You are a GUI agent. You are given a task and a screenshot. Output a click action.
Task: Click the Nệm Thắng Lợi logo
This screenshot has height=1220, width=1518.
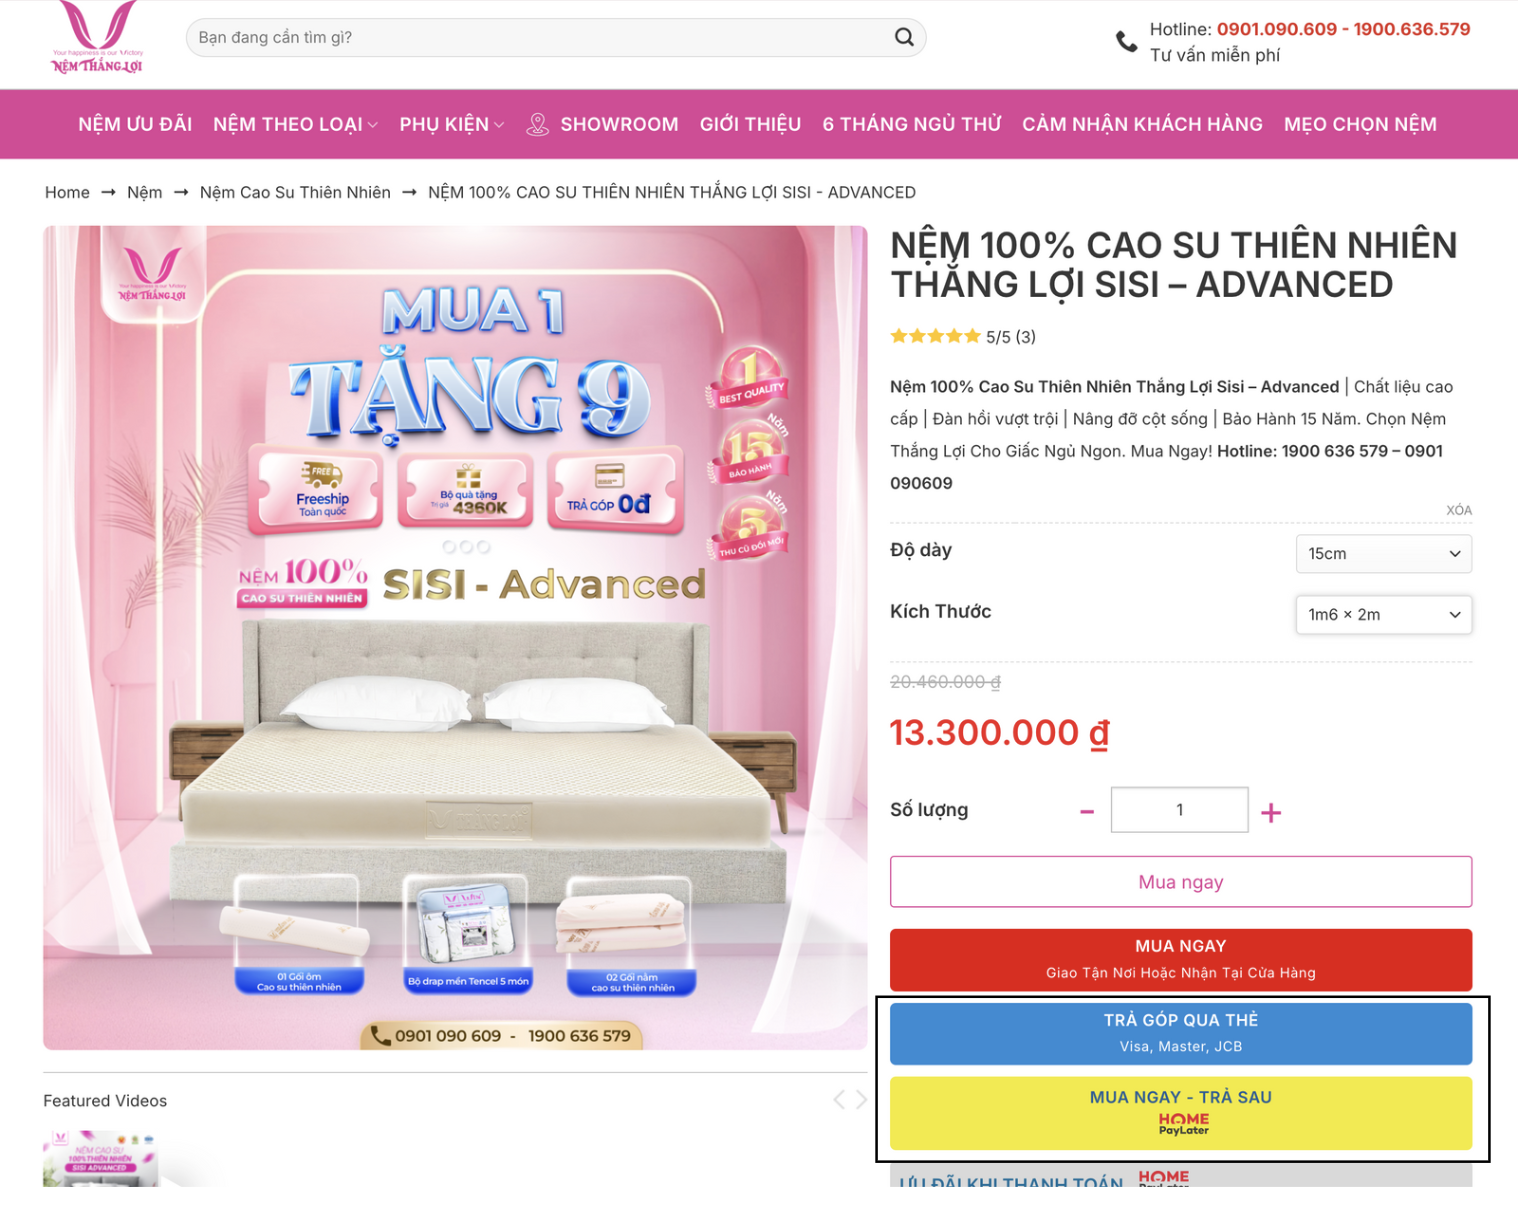pyautogui.click(x=98, y=37)
